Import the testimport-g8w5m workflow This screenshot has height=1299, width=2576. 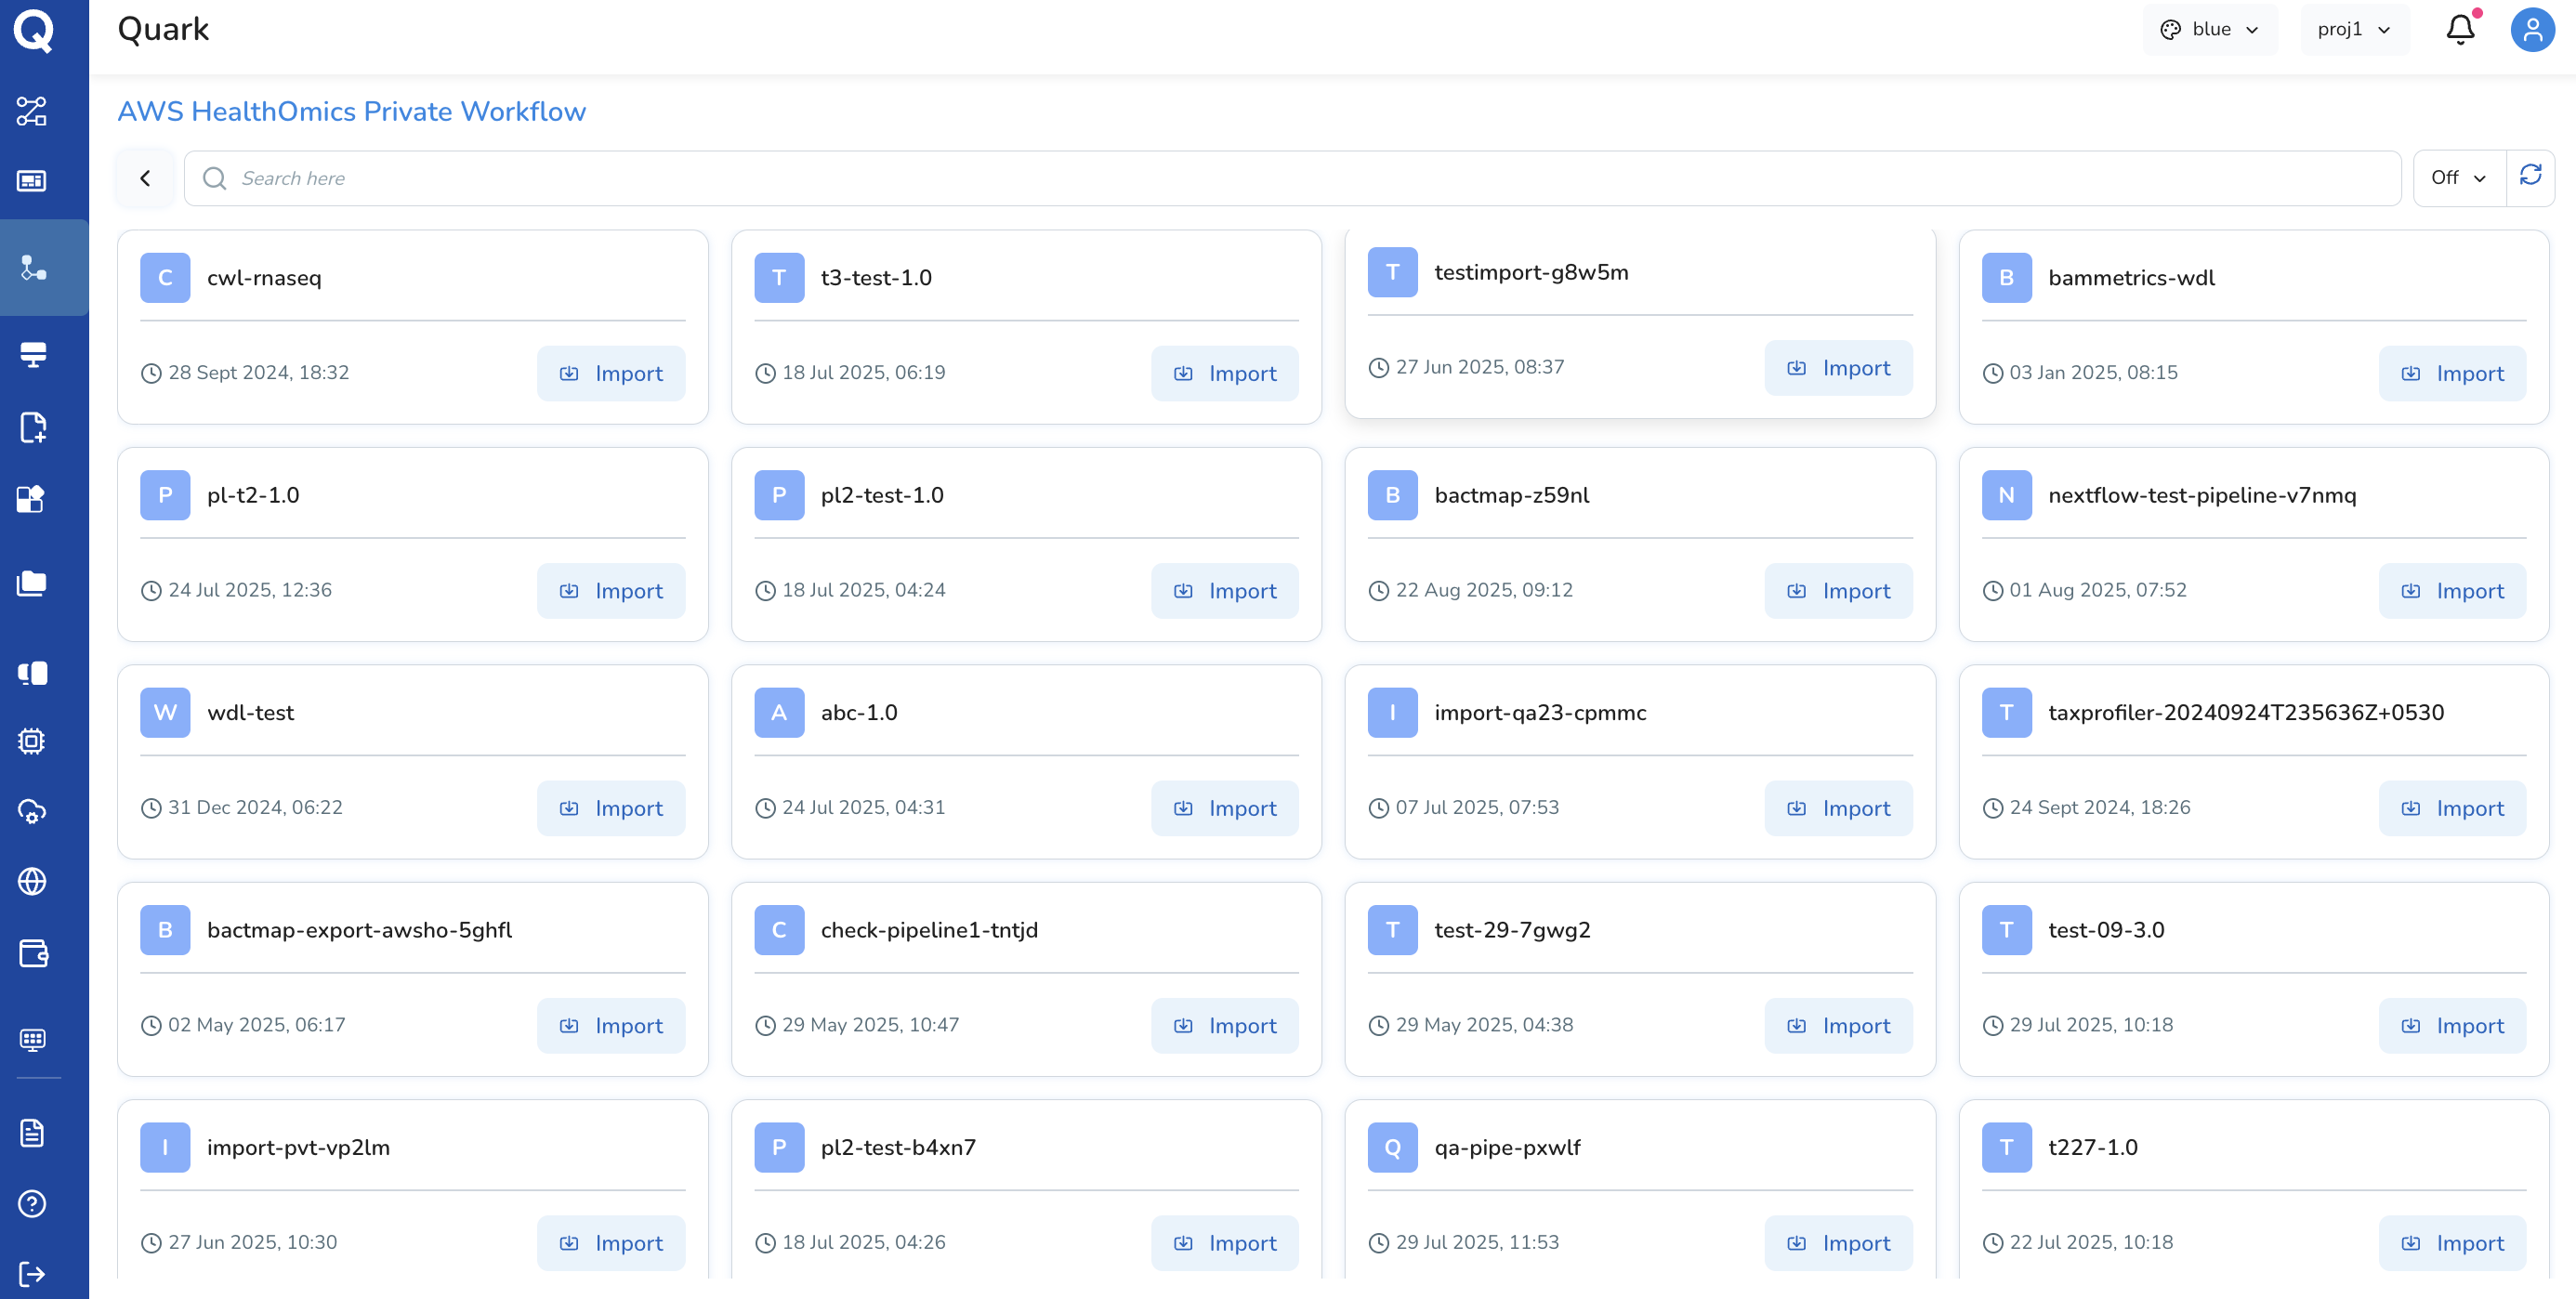tap(1839, 368)
